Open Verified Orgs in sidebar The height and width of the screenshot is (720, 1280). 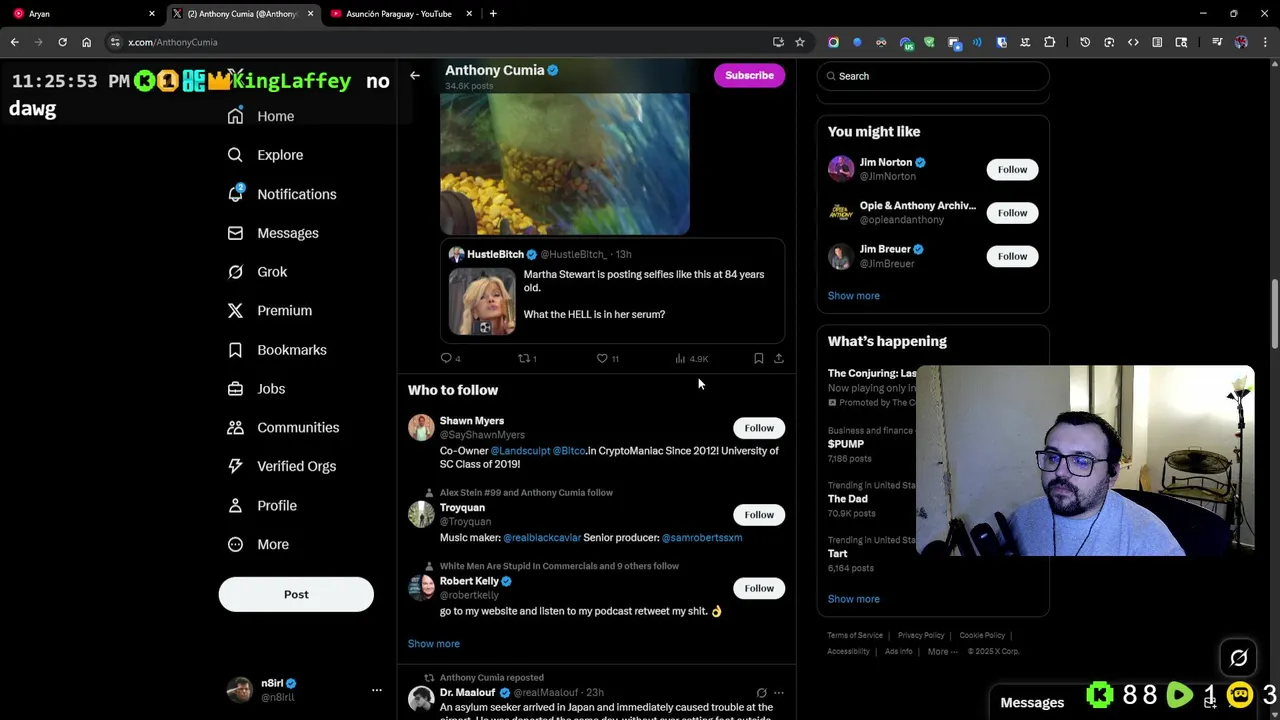(x=281, y=466)
